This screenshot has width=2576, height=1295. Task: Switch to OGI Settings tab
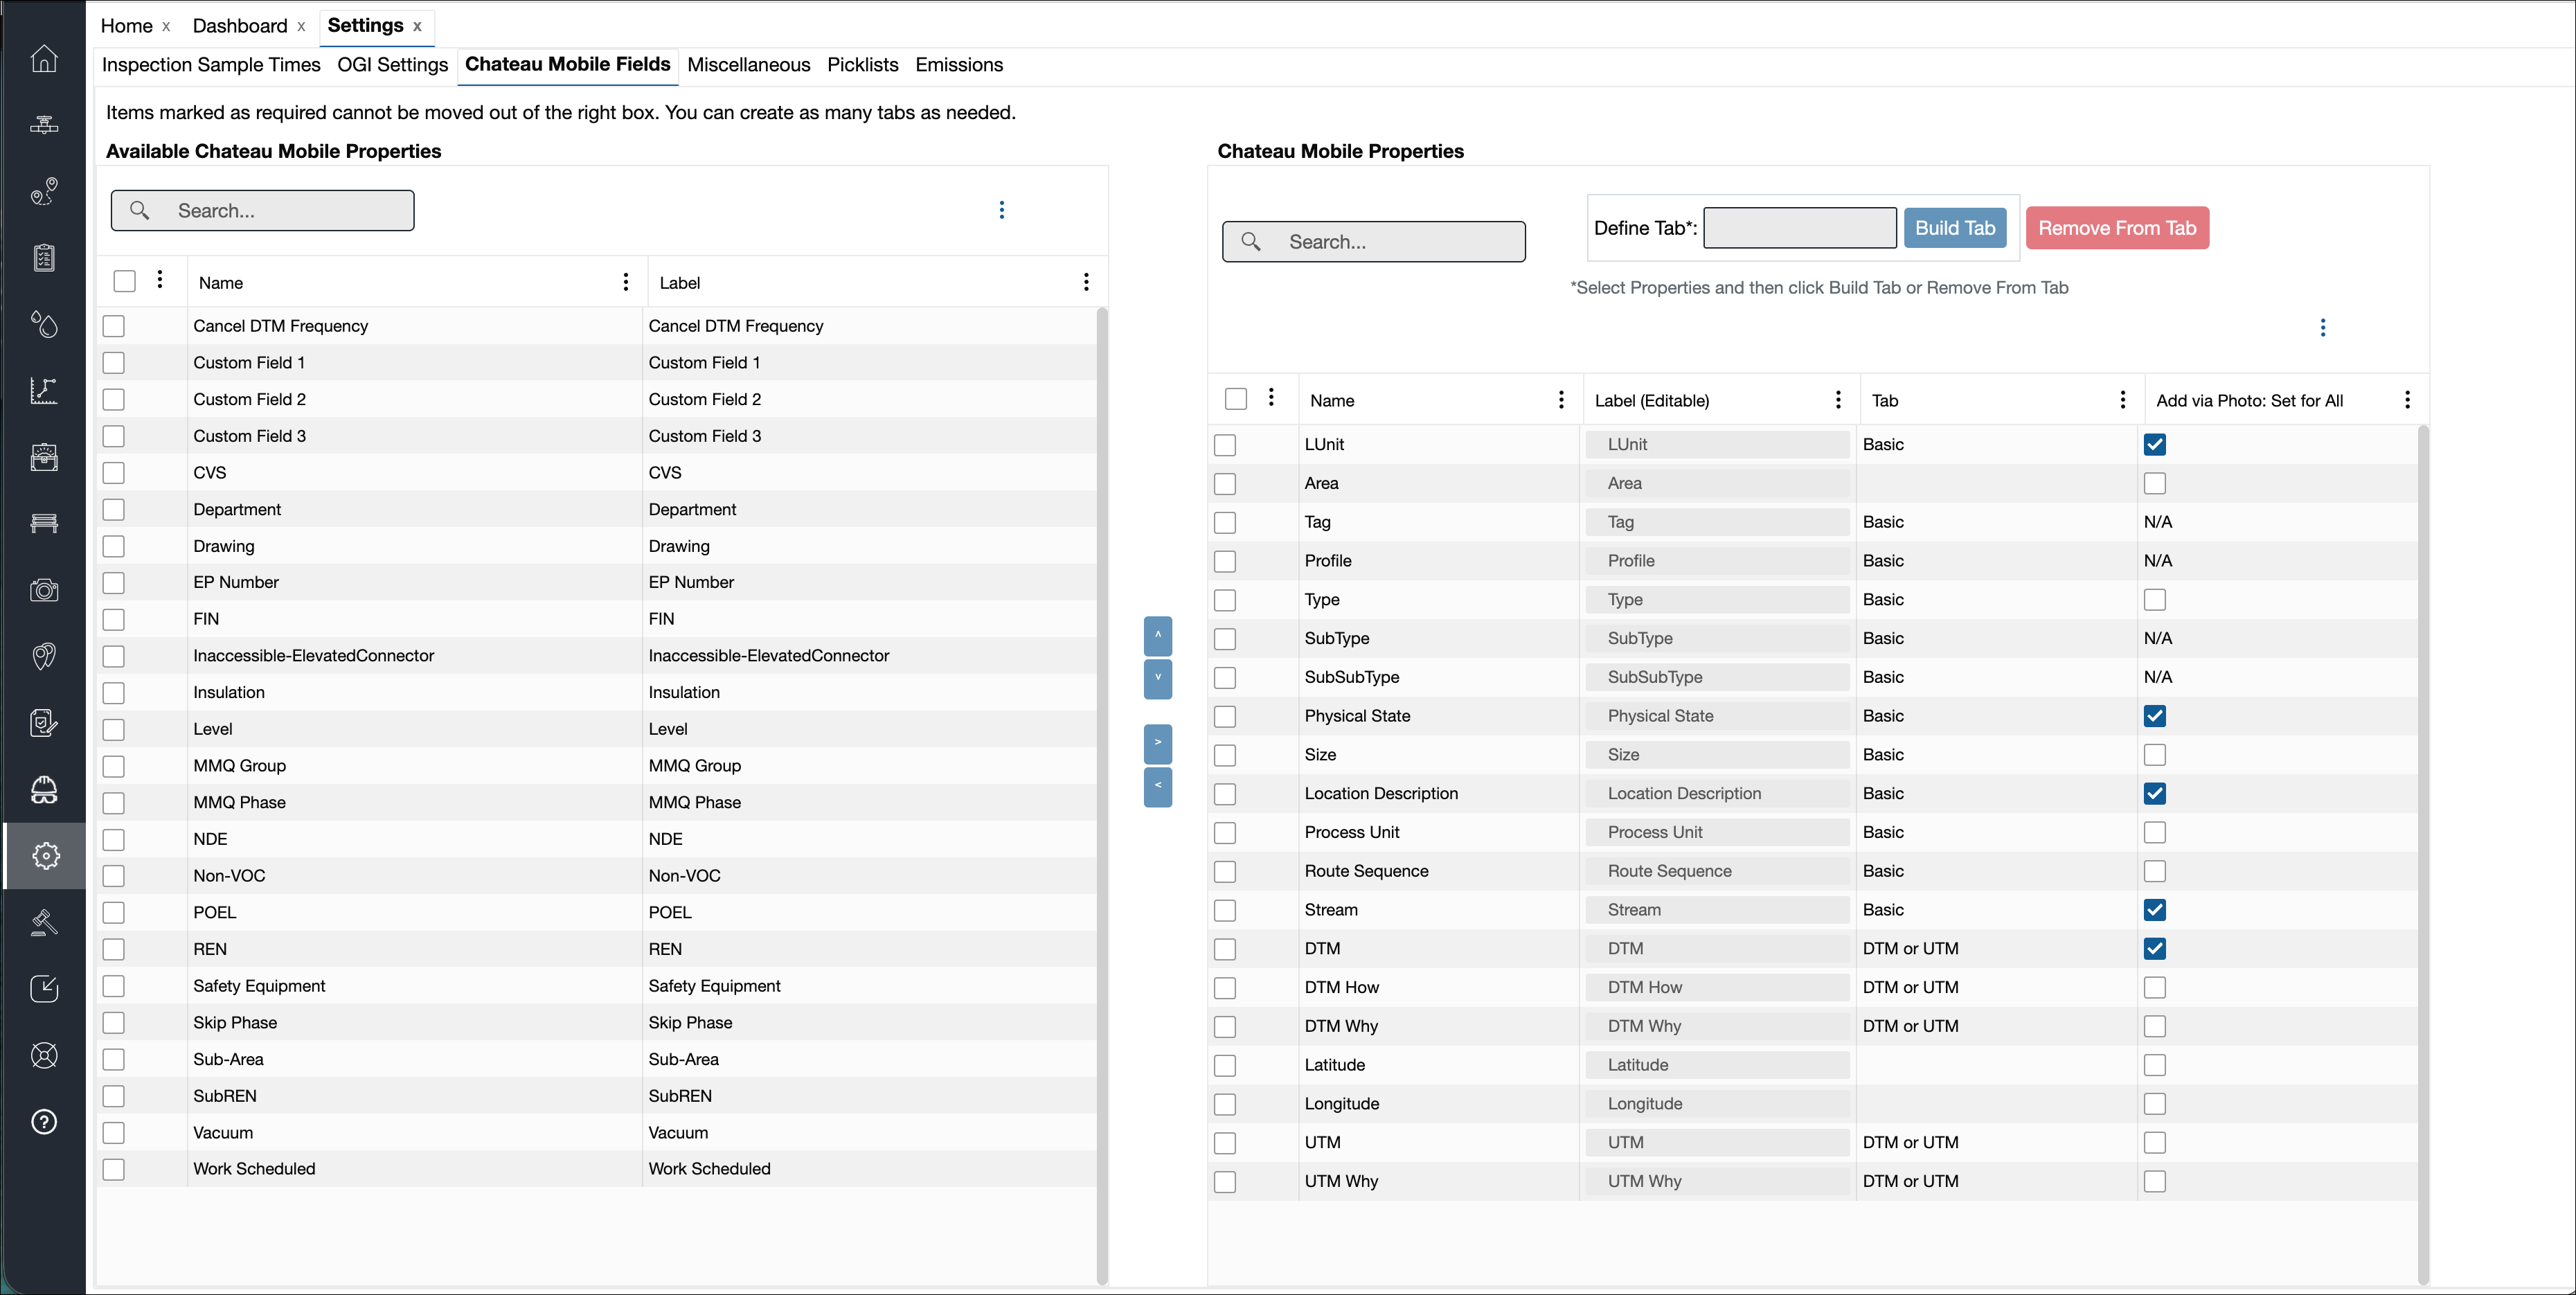[392, 65]
